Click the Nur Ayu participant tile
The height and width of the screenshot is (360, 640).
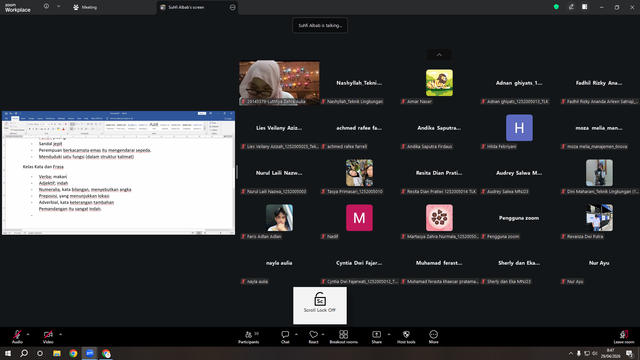click(x=599, y=263)
